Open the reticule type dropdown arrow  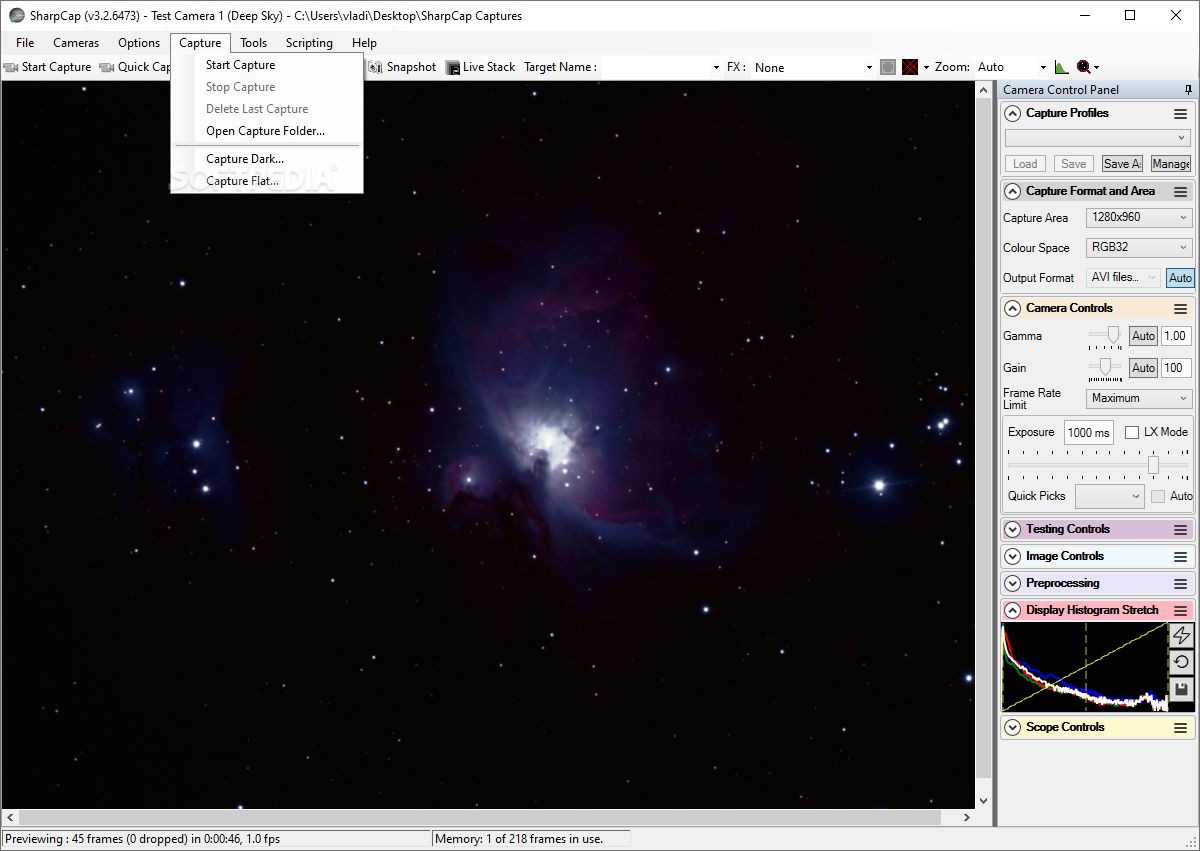926,67
